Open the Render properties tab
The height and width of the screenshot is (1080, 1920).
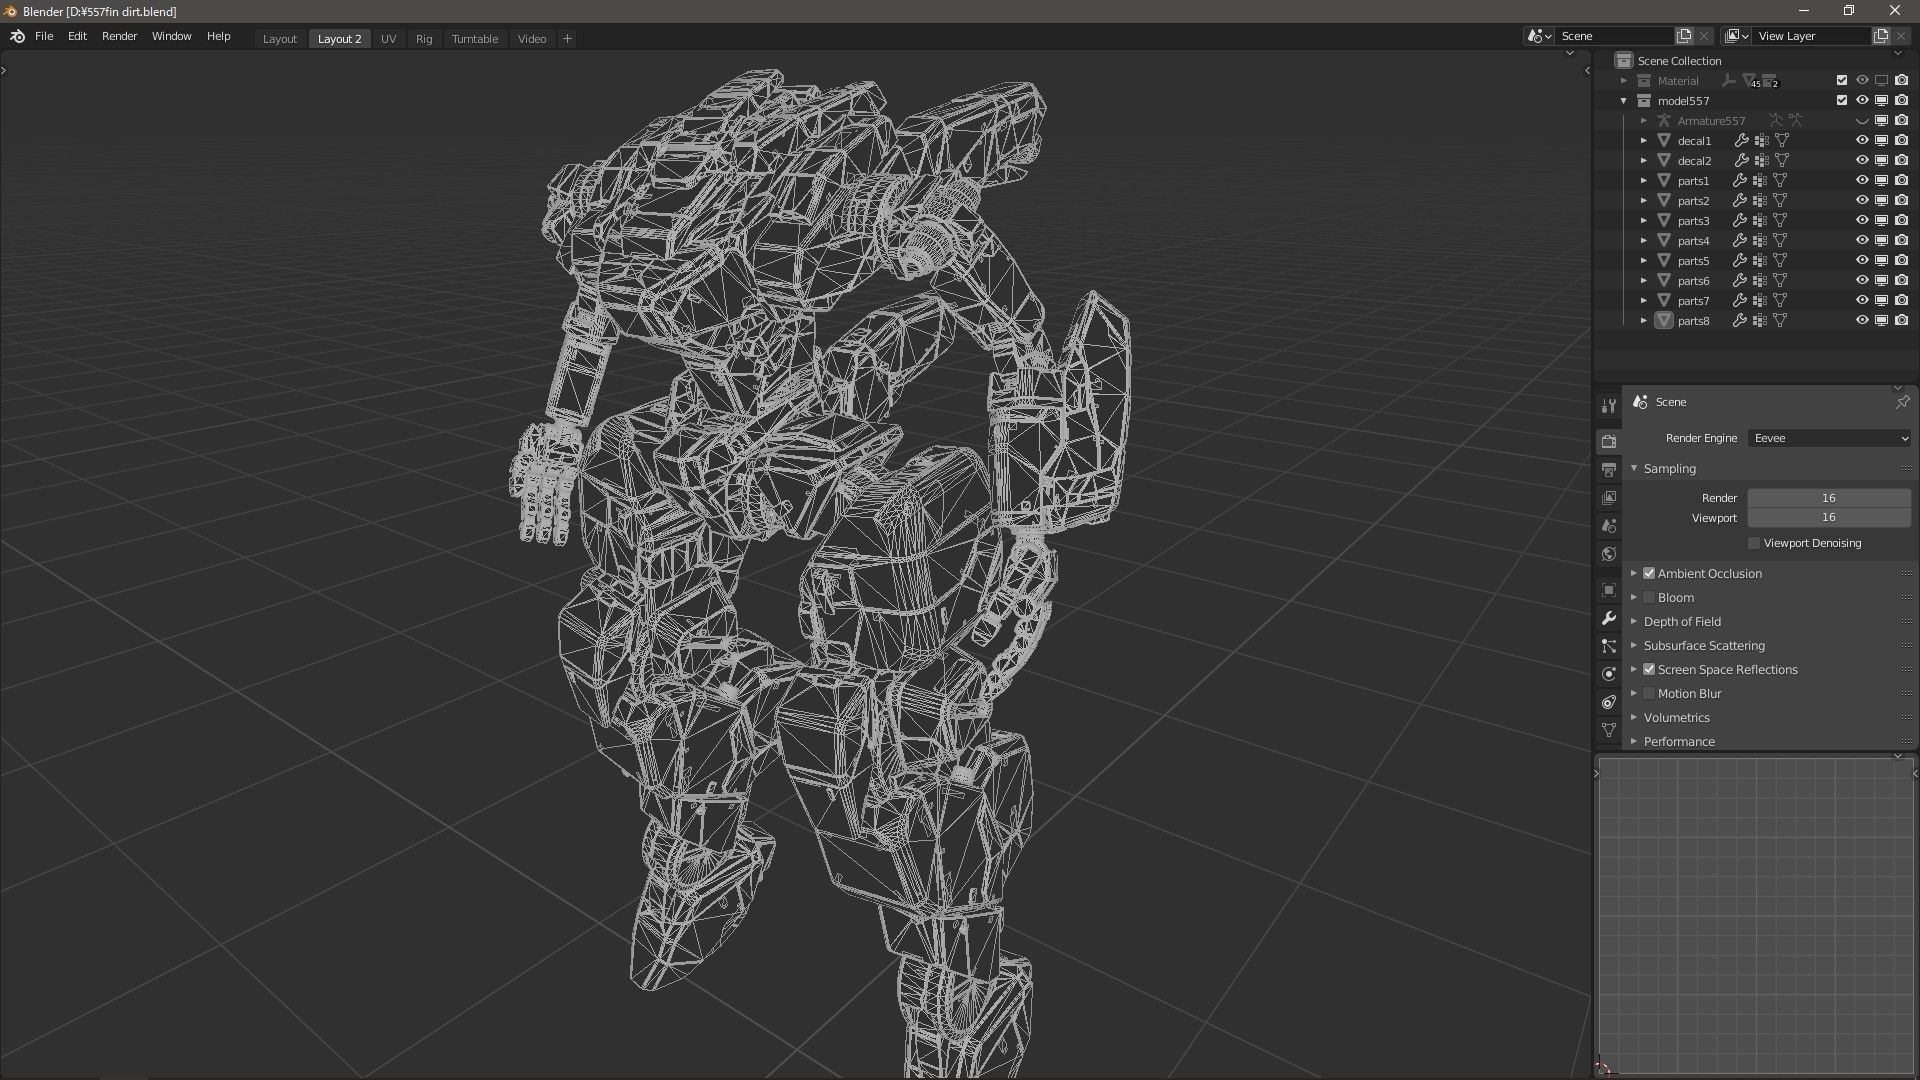tap(1608, 441)
